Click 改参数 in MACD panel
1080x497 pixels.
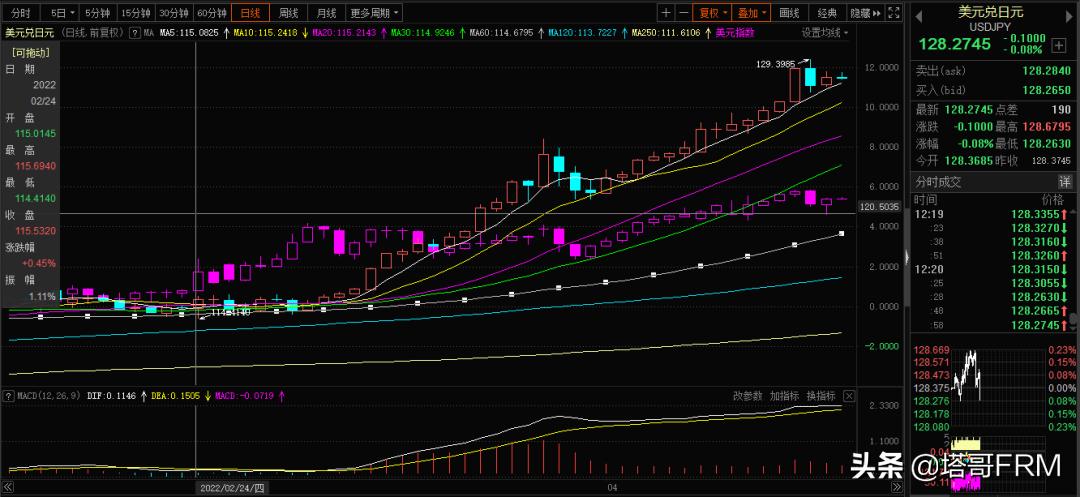click(747, 396)
